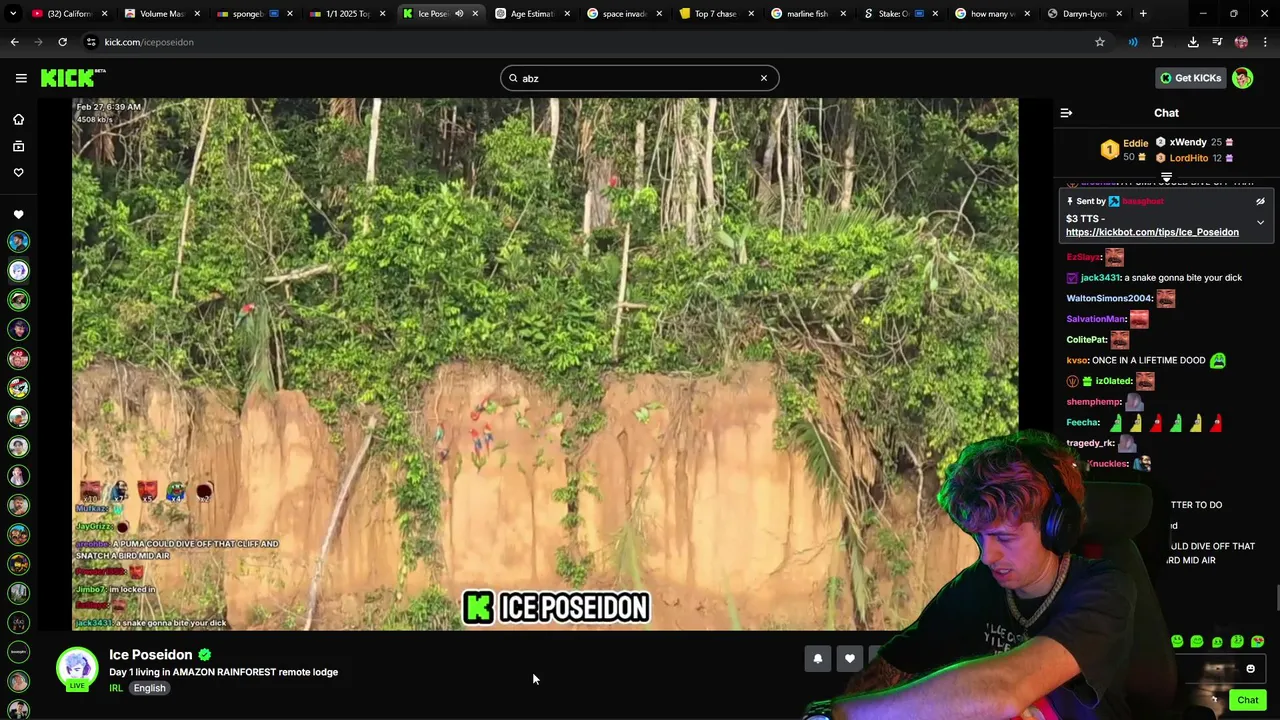Switch to the marline fish tab
The height and width of the screenshot is (720, 1280).
tap(806, 14)
